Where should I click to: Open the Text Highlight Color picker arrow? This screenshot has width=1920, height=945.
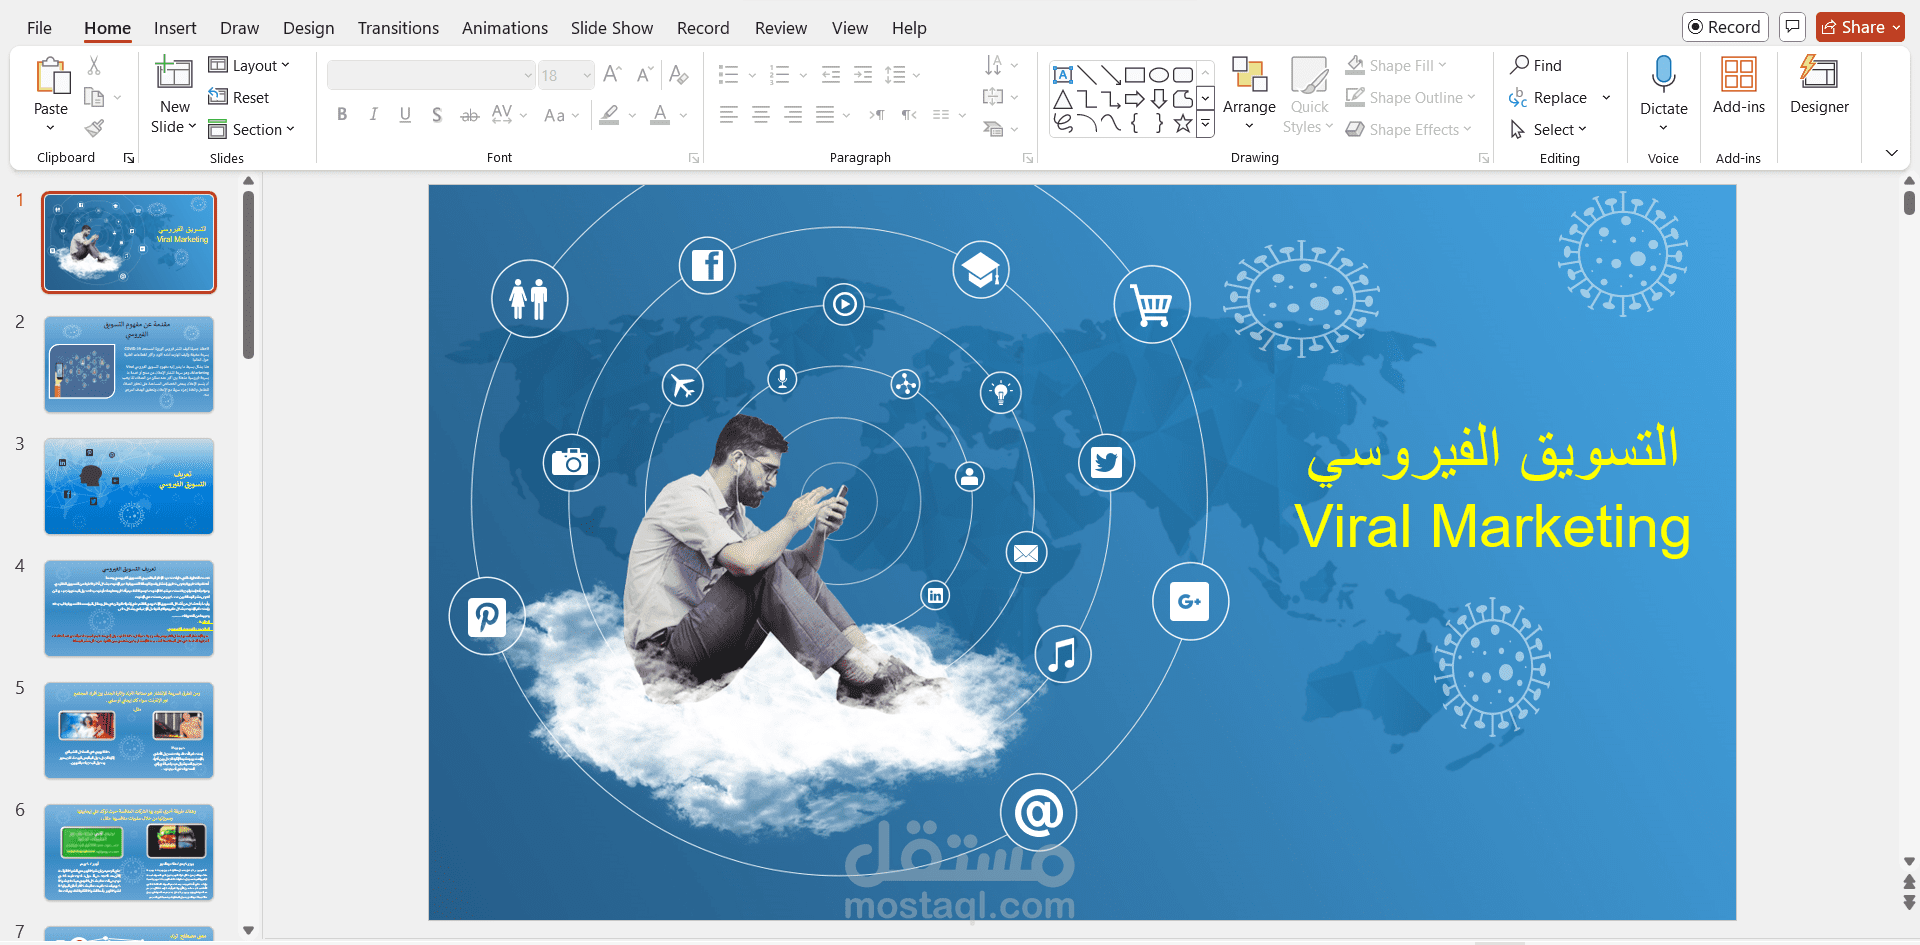pos(633,115)
